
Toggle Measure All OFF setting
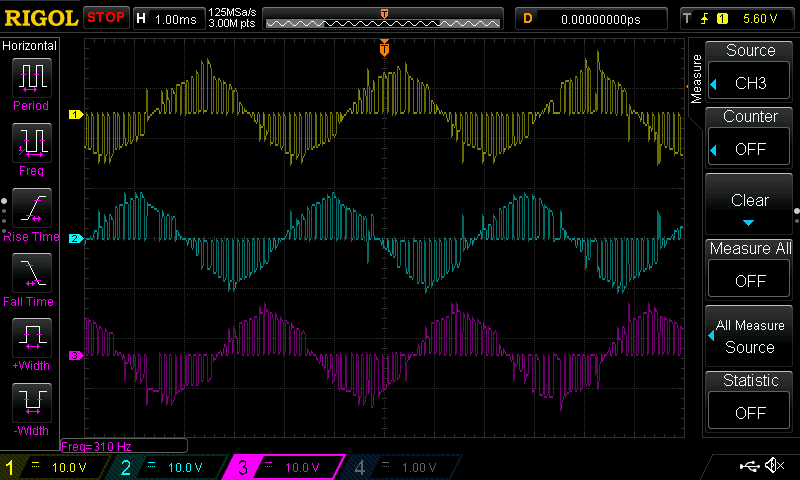click(749, 281)
